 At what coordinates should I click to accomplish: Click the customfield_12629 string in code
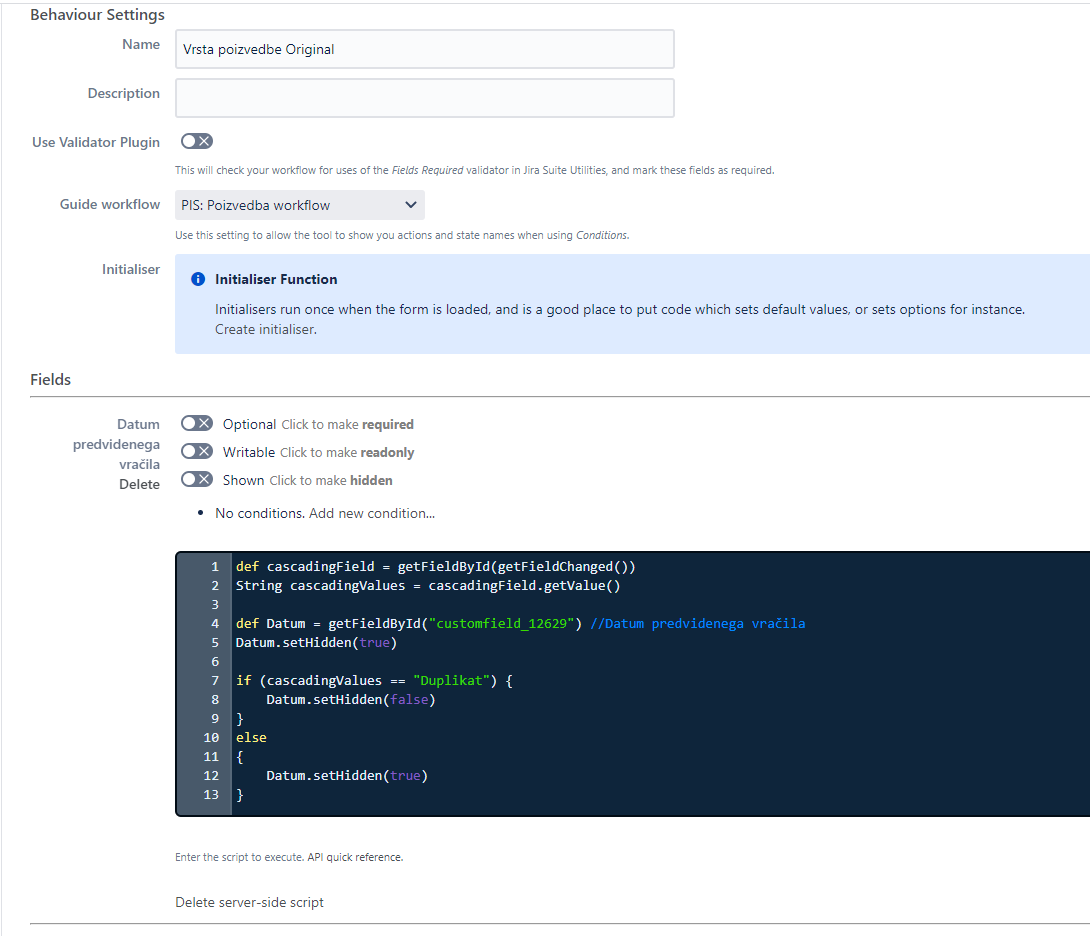coord(501,624)
